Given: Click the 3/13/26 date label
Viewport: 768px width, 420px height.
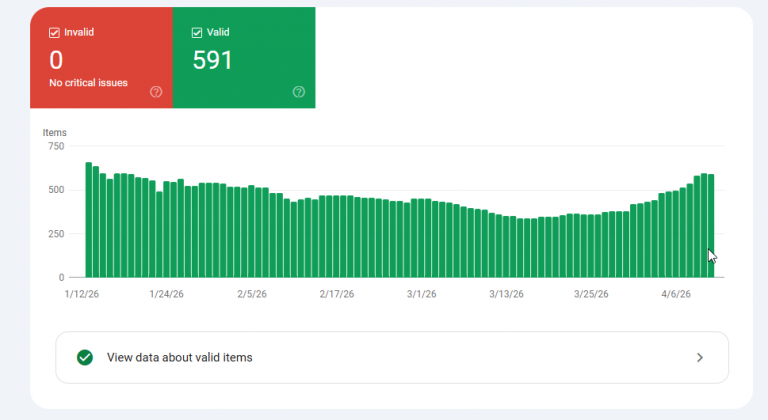Looking at the screenshot, I should (x=507, y=295).
